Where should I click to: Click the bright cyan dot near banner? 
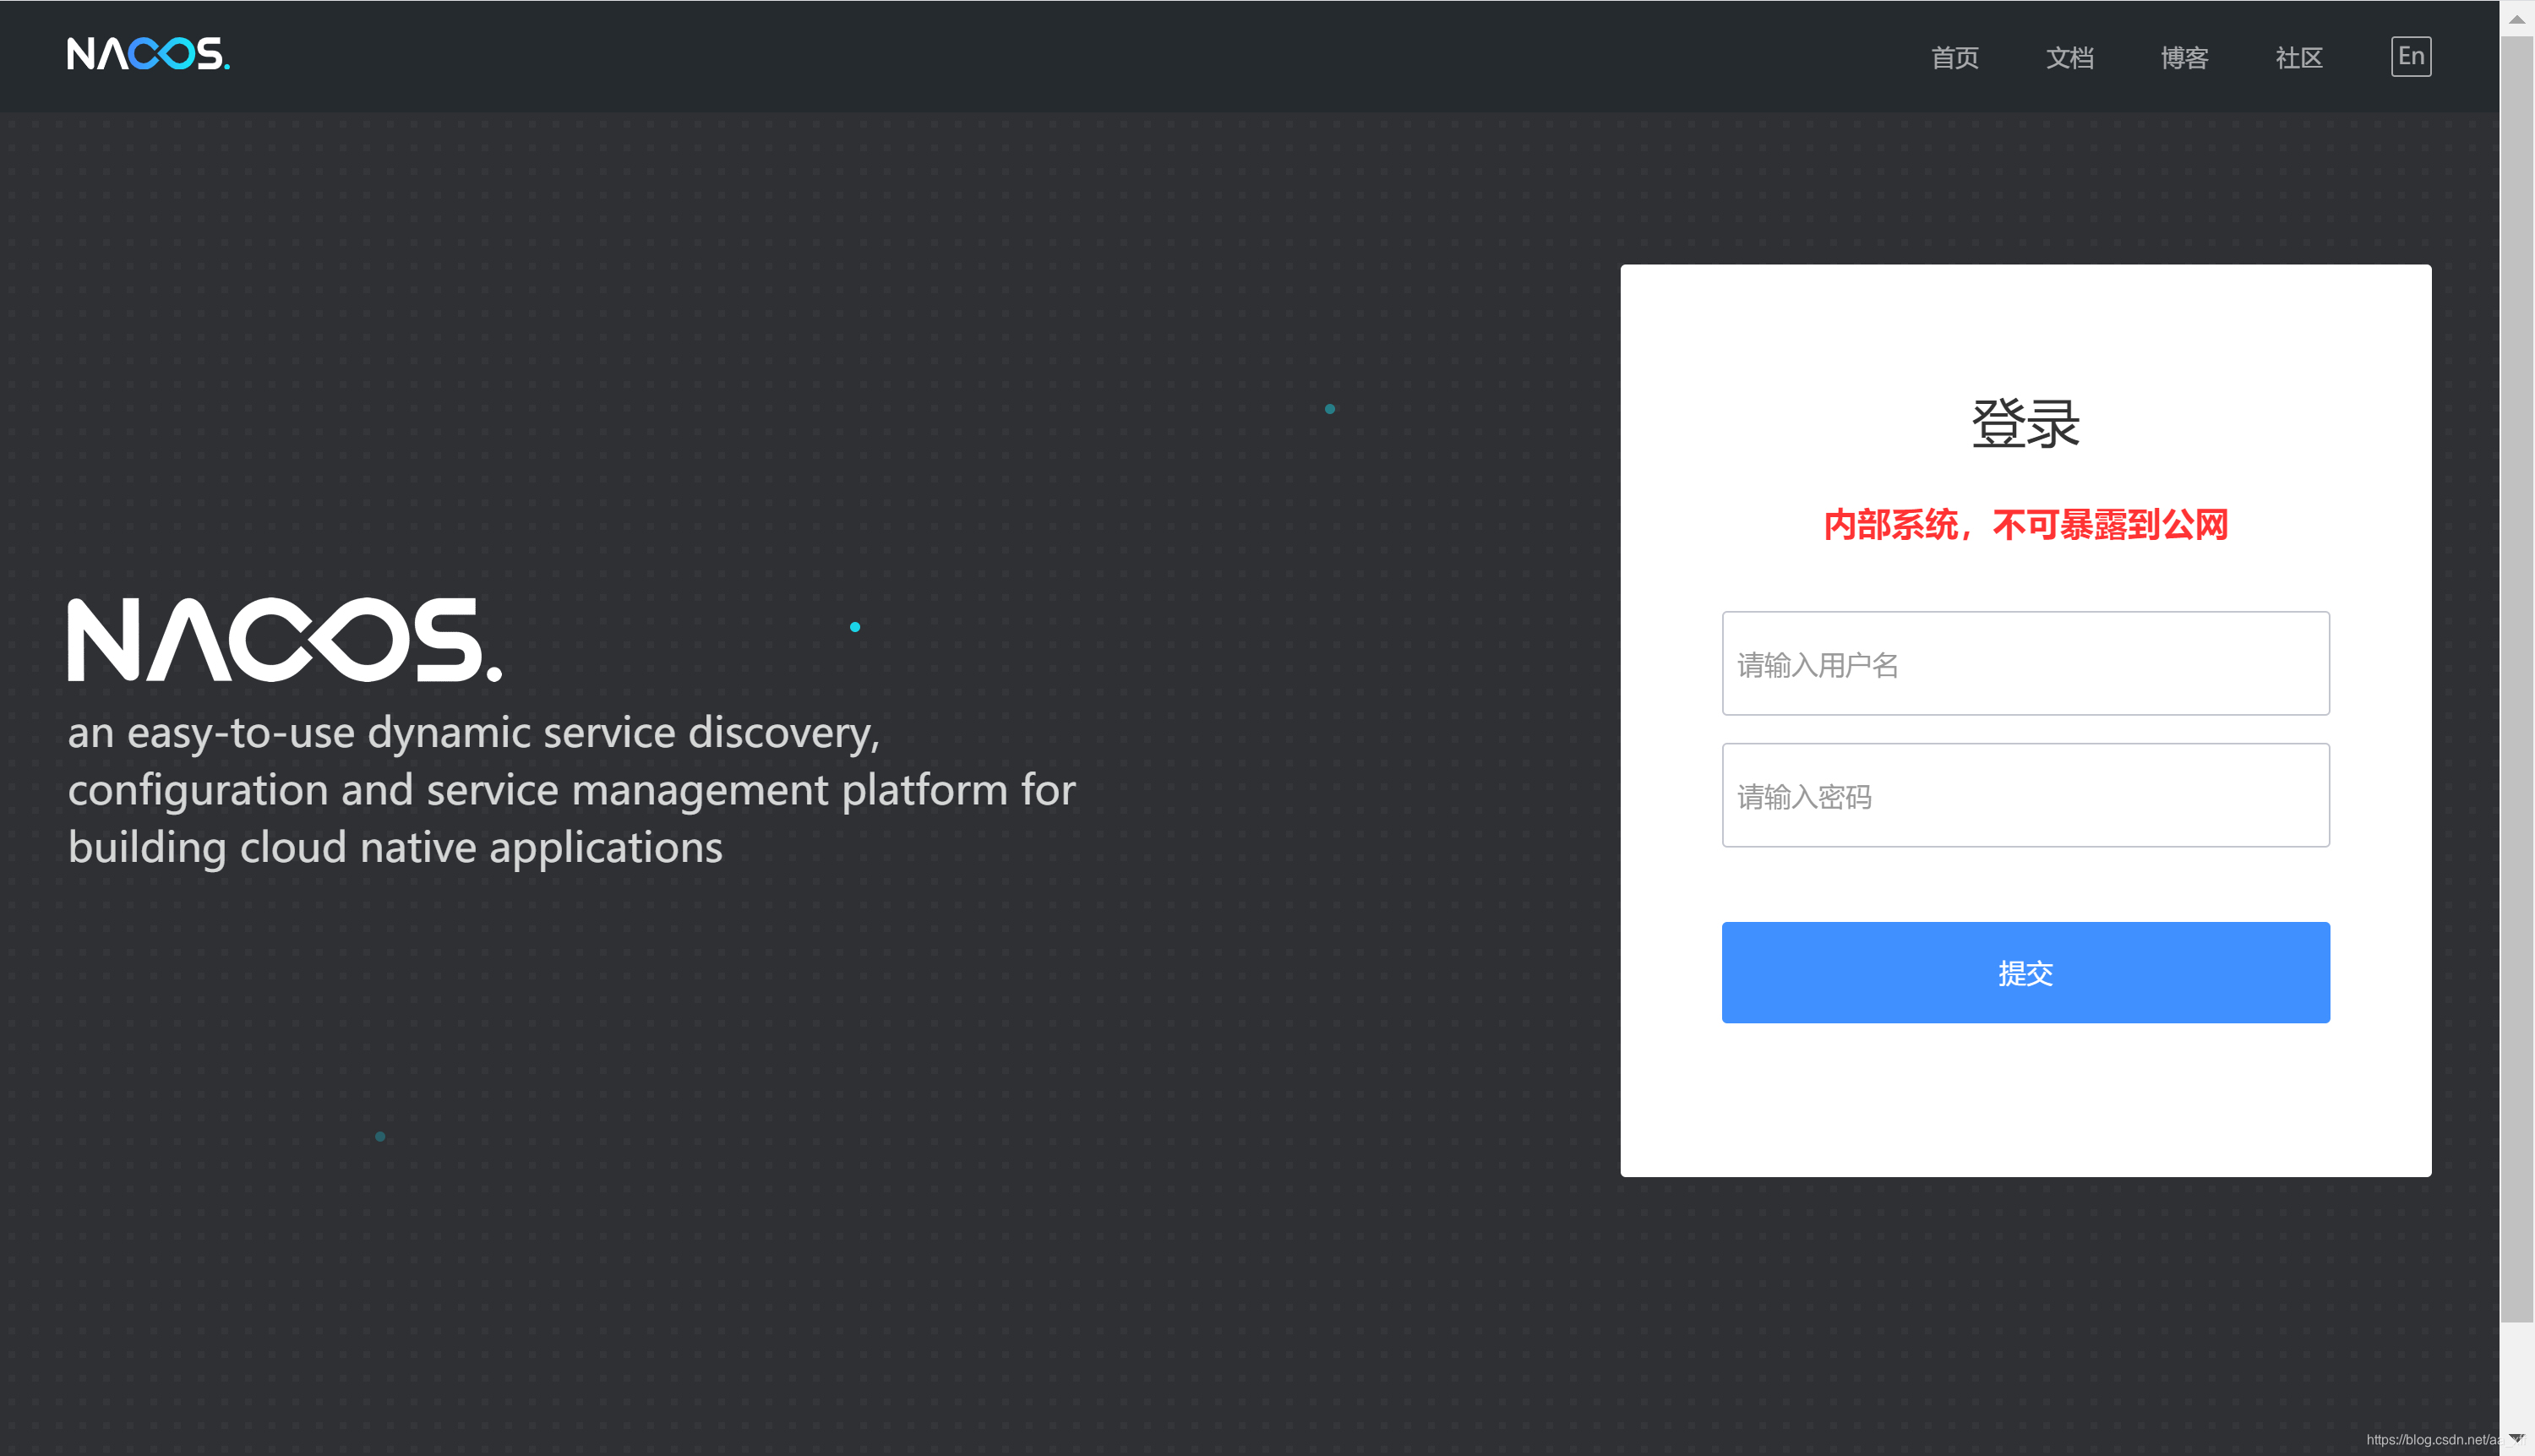pyautogui.click(x=855, y=627)
